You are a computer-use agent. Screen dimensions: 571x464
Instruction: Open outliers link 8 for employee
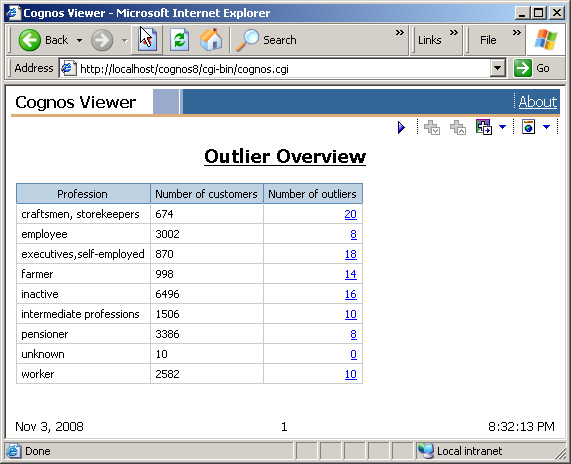pos(353,234)
